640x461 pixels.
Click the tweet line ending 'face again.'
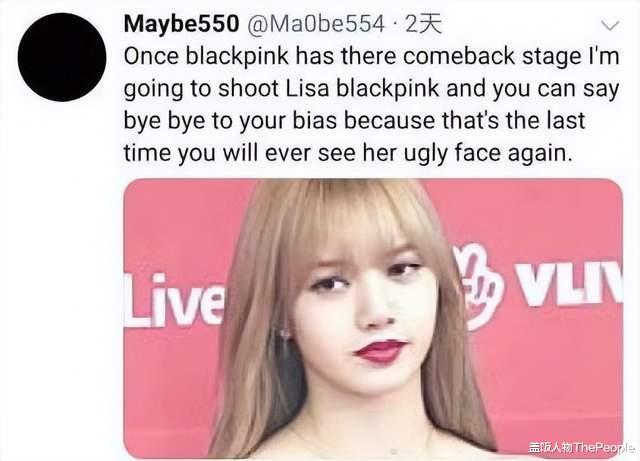point(346,154)
